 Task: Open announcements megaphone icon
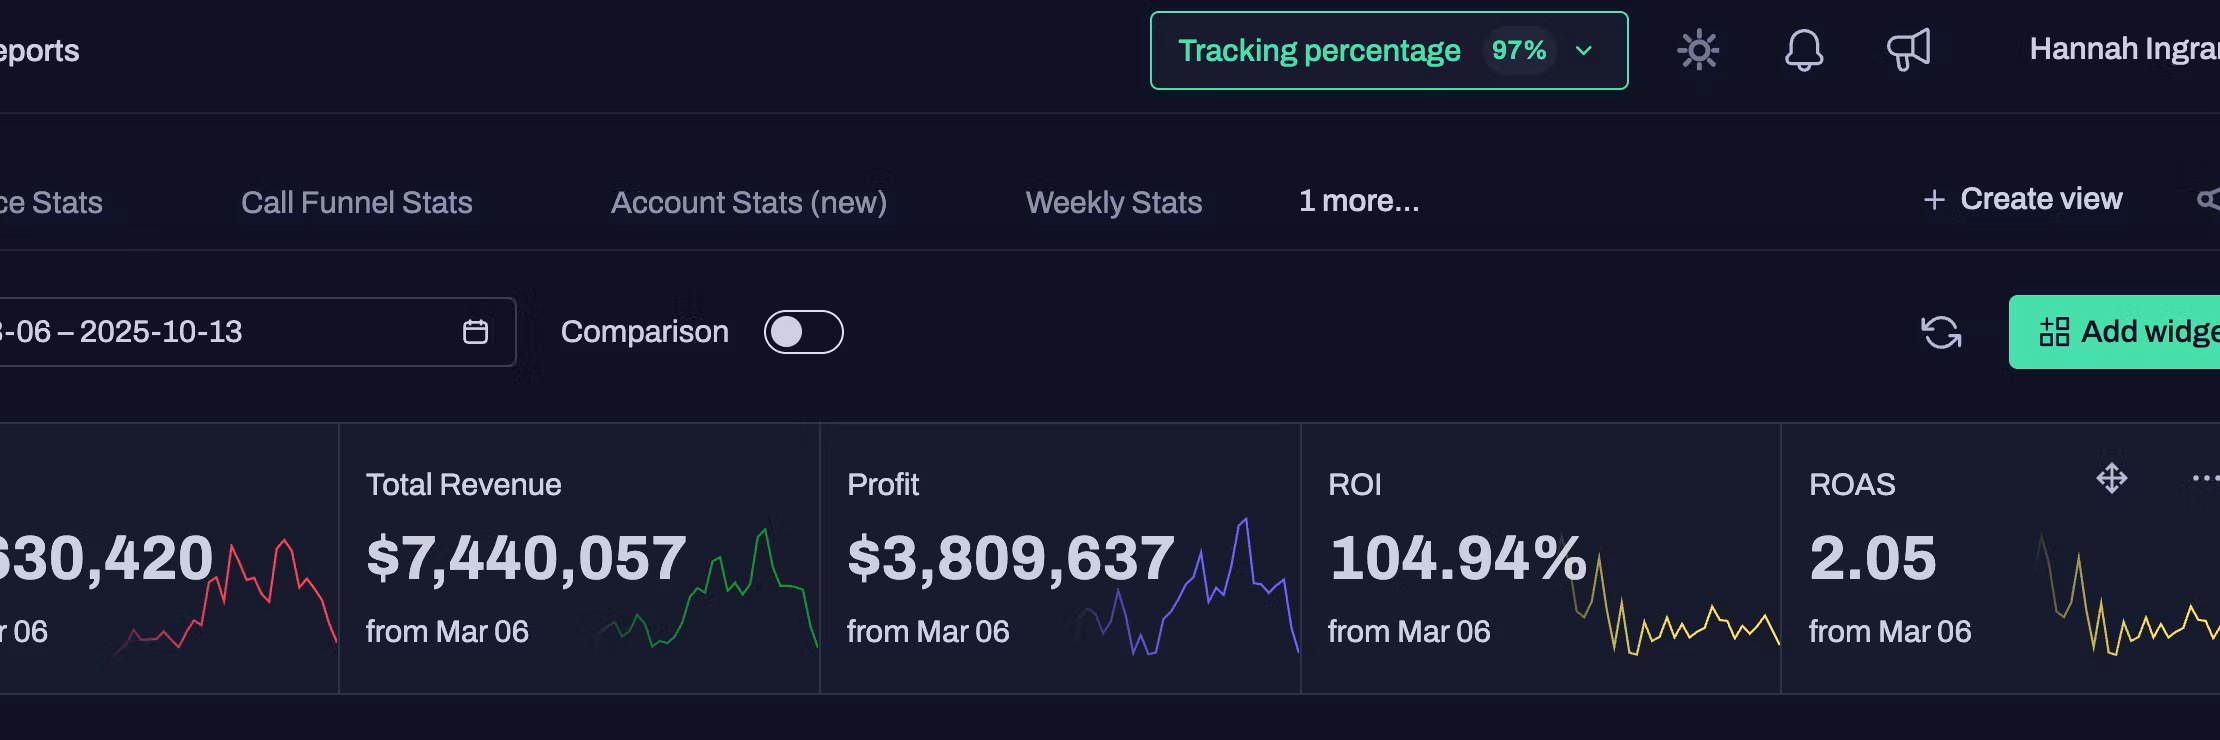(x=1908, y=50)
